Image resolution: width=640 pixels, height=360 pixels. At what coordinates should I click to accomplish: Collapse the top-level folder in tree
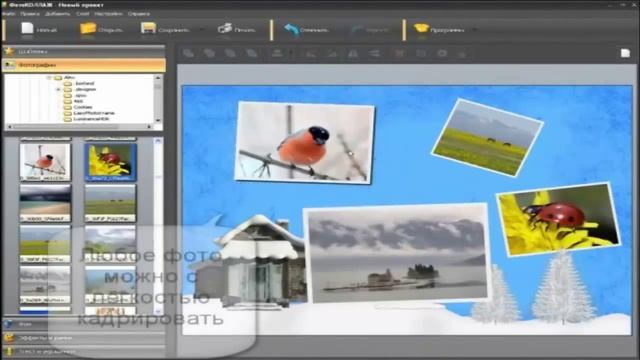click(x=49, y=77)
